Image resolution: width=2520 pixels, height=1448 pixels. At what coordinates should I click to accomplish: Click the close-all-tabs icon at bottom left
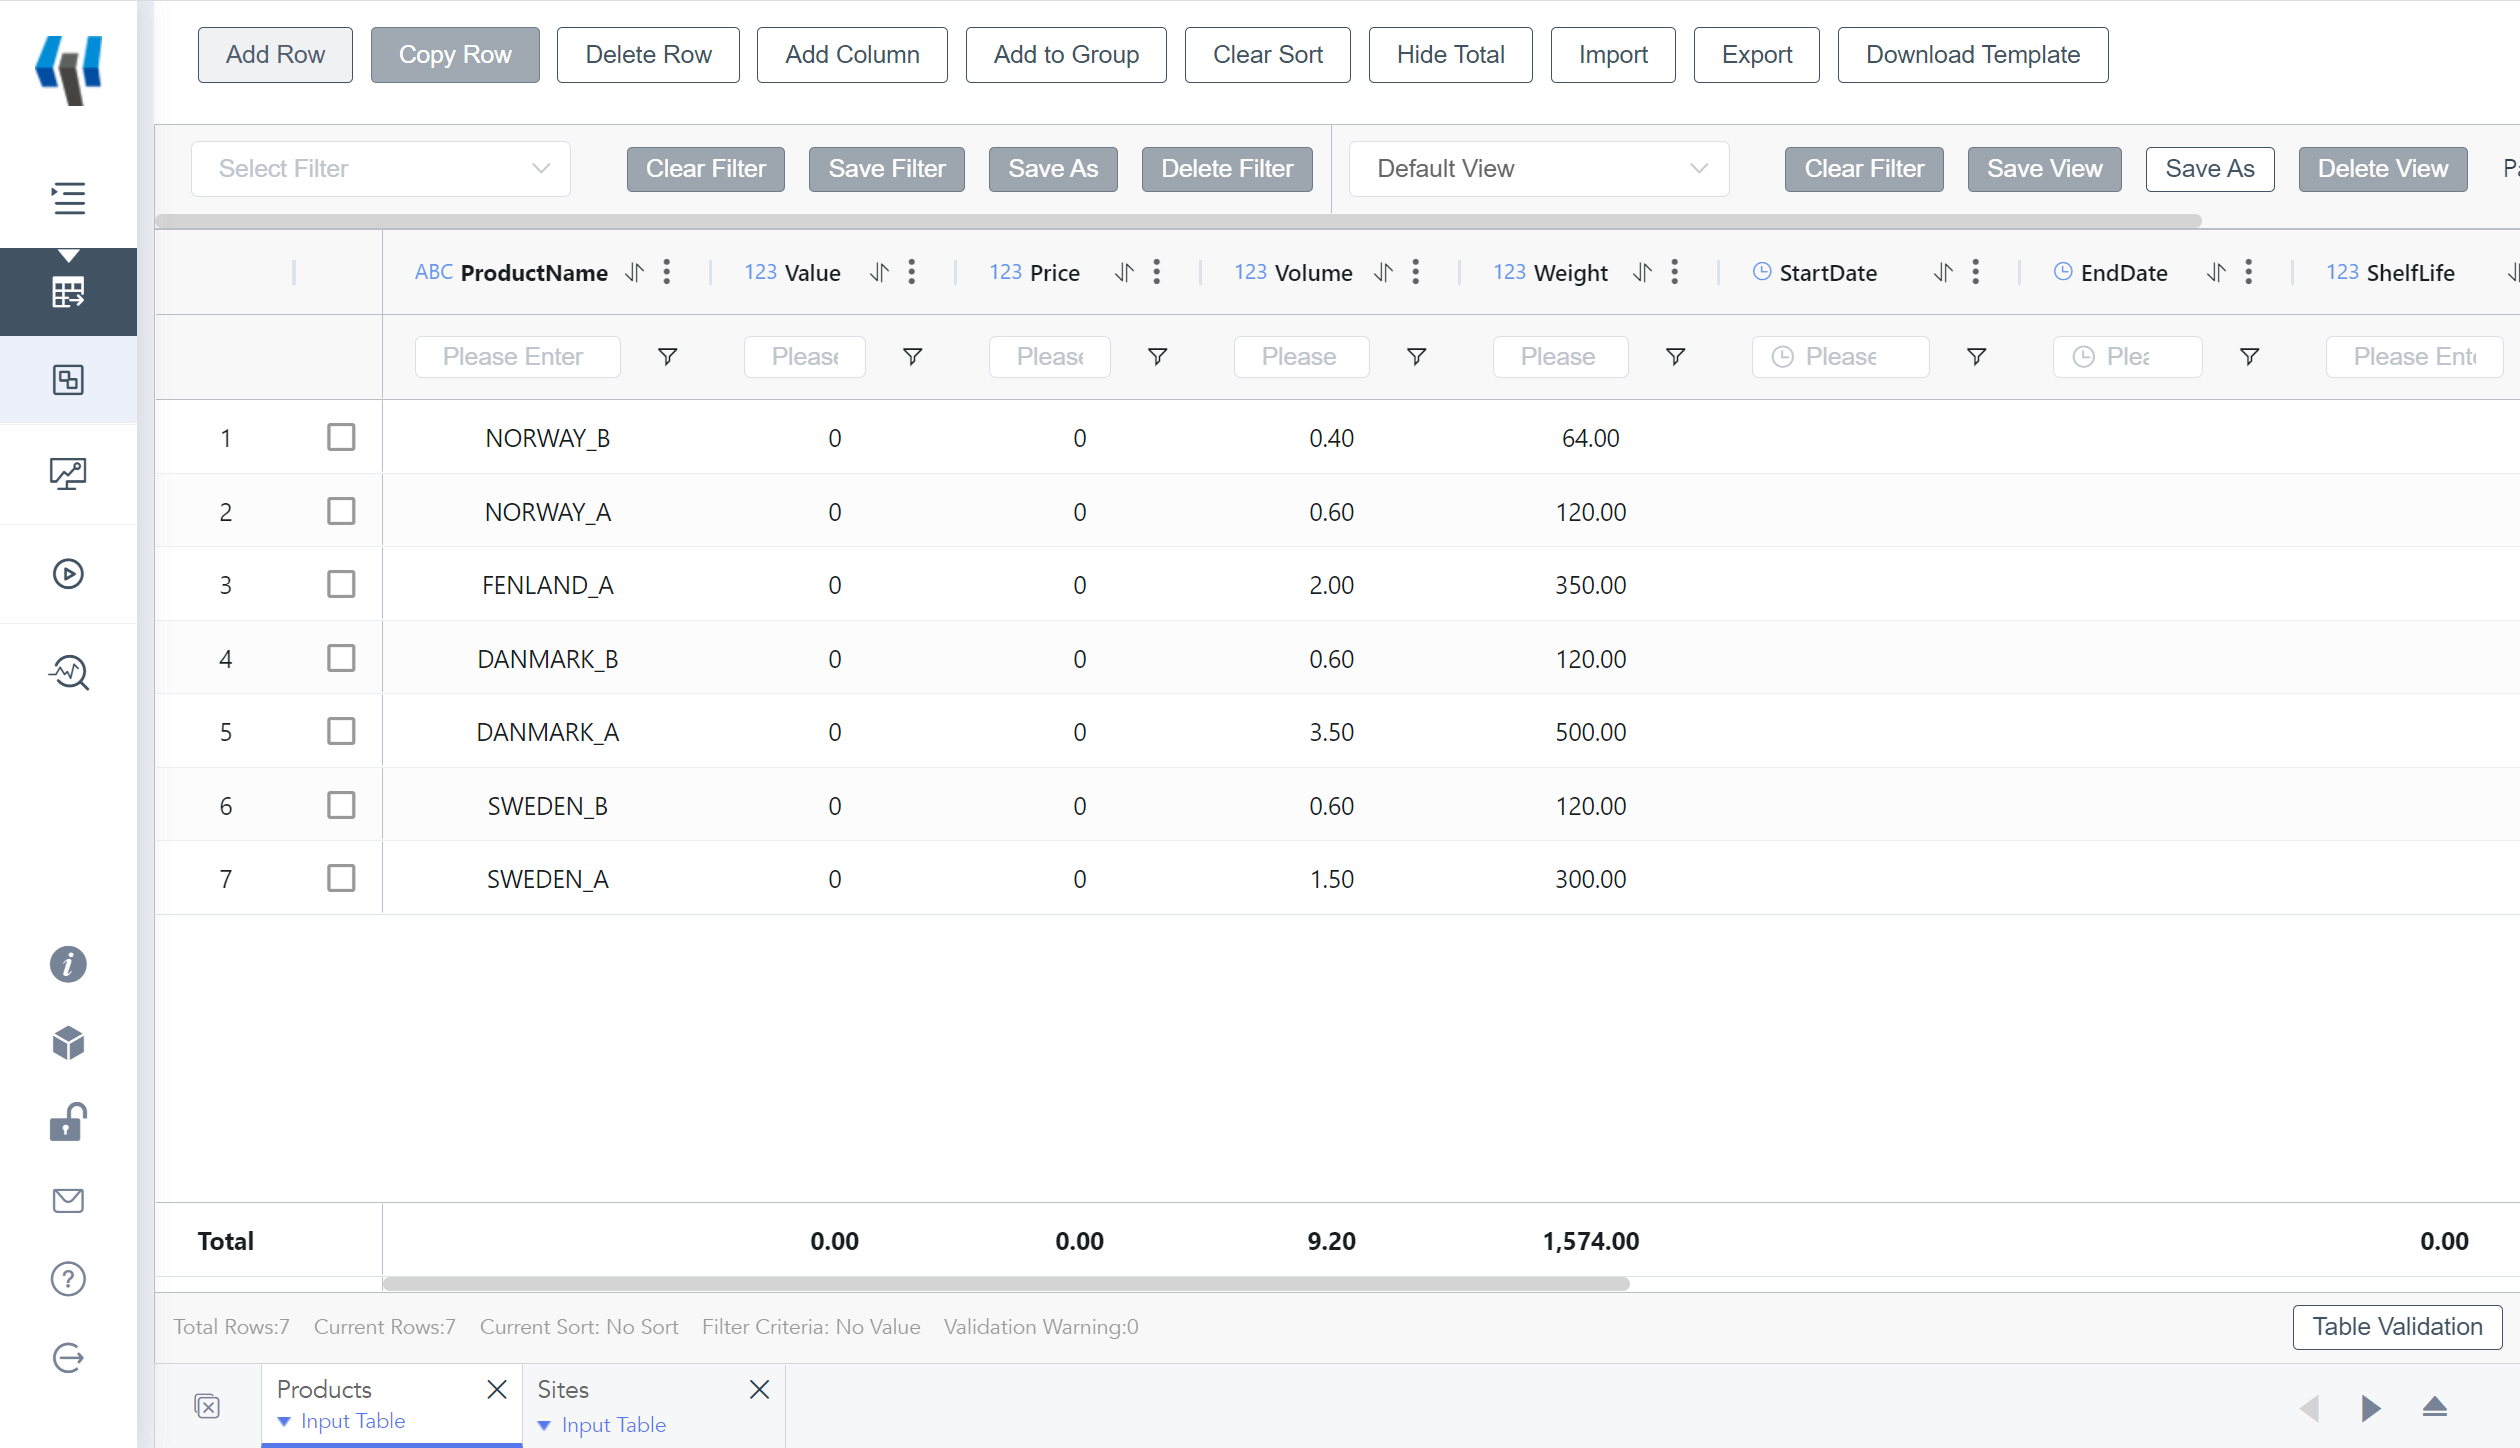click(x=207, y=1406)
